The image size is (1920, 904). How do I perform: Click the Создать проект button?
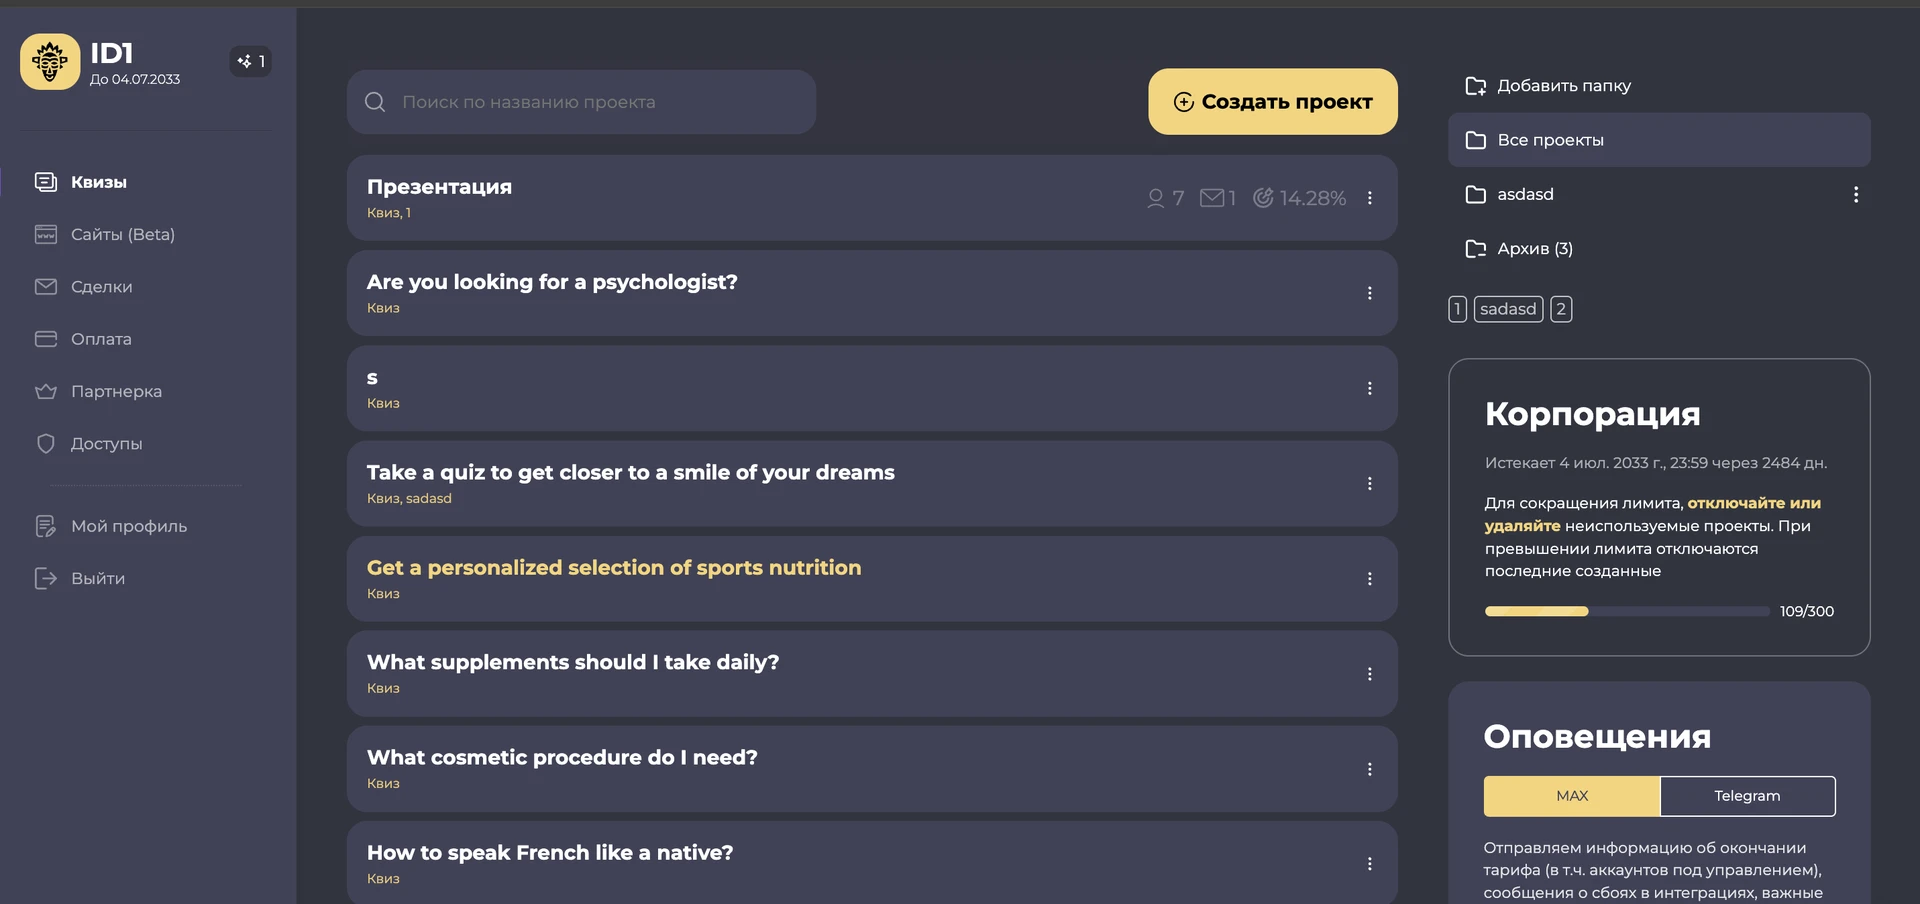tap(1273, 102)
